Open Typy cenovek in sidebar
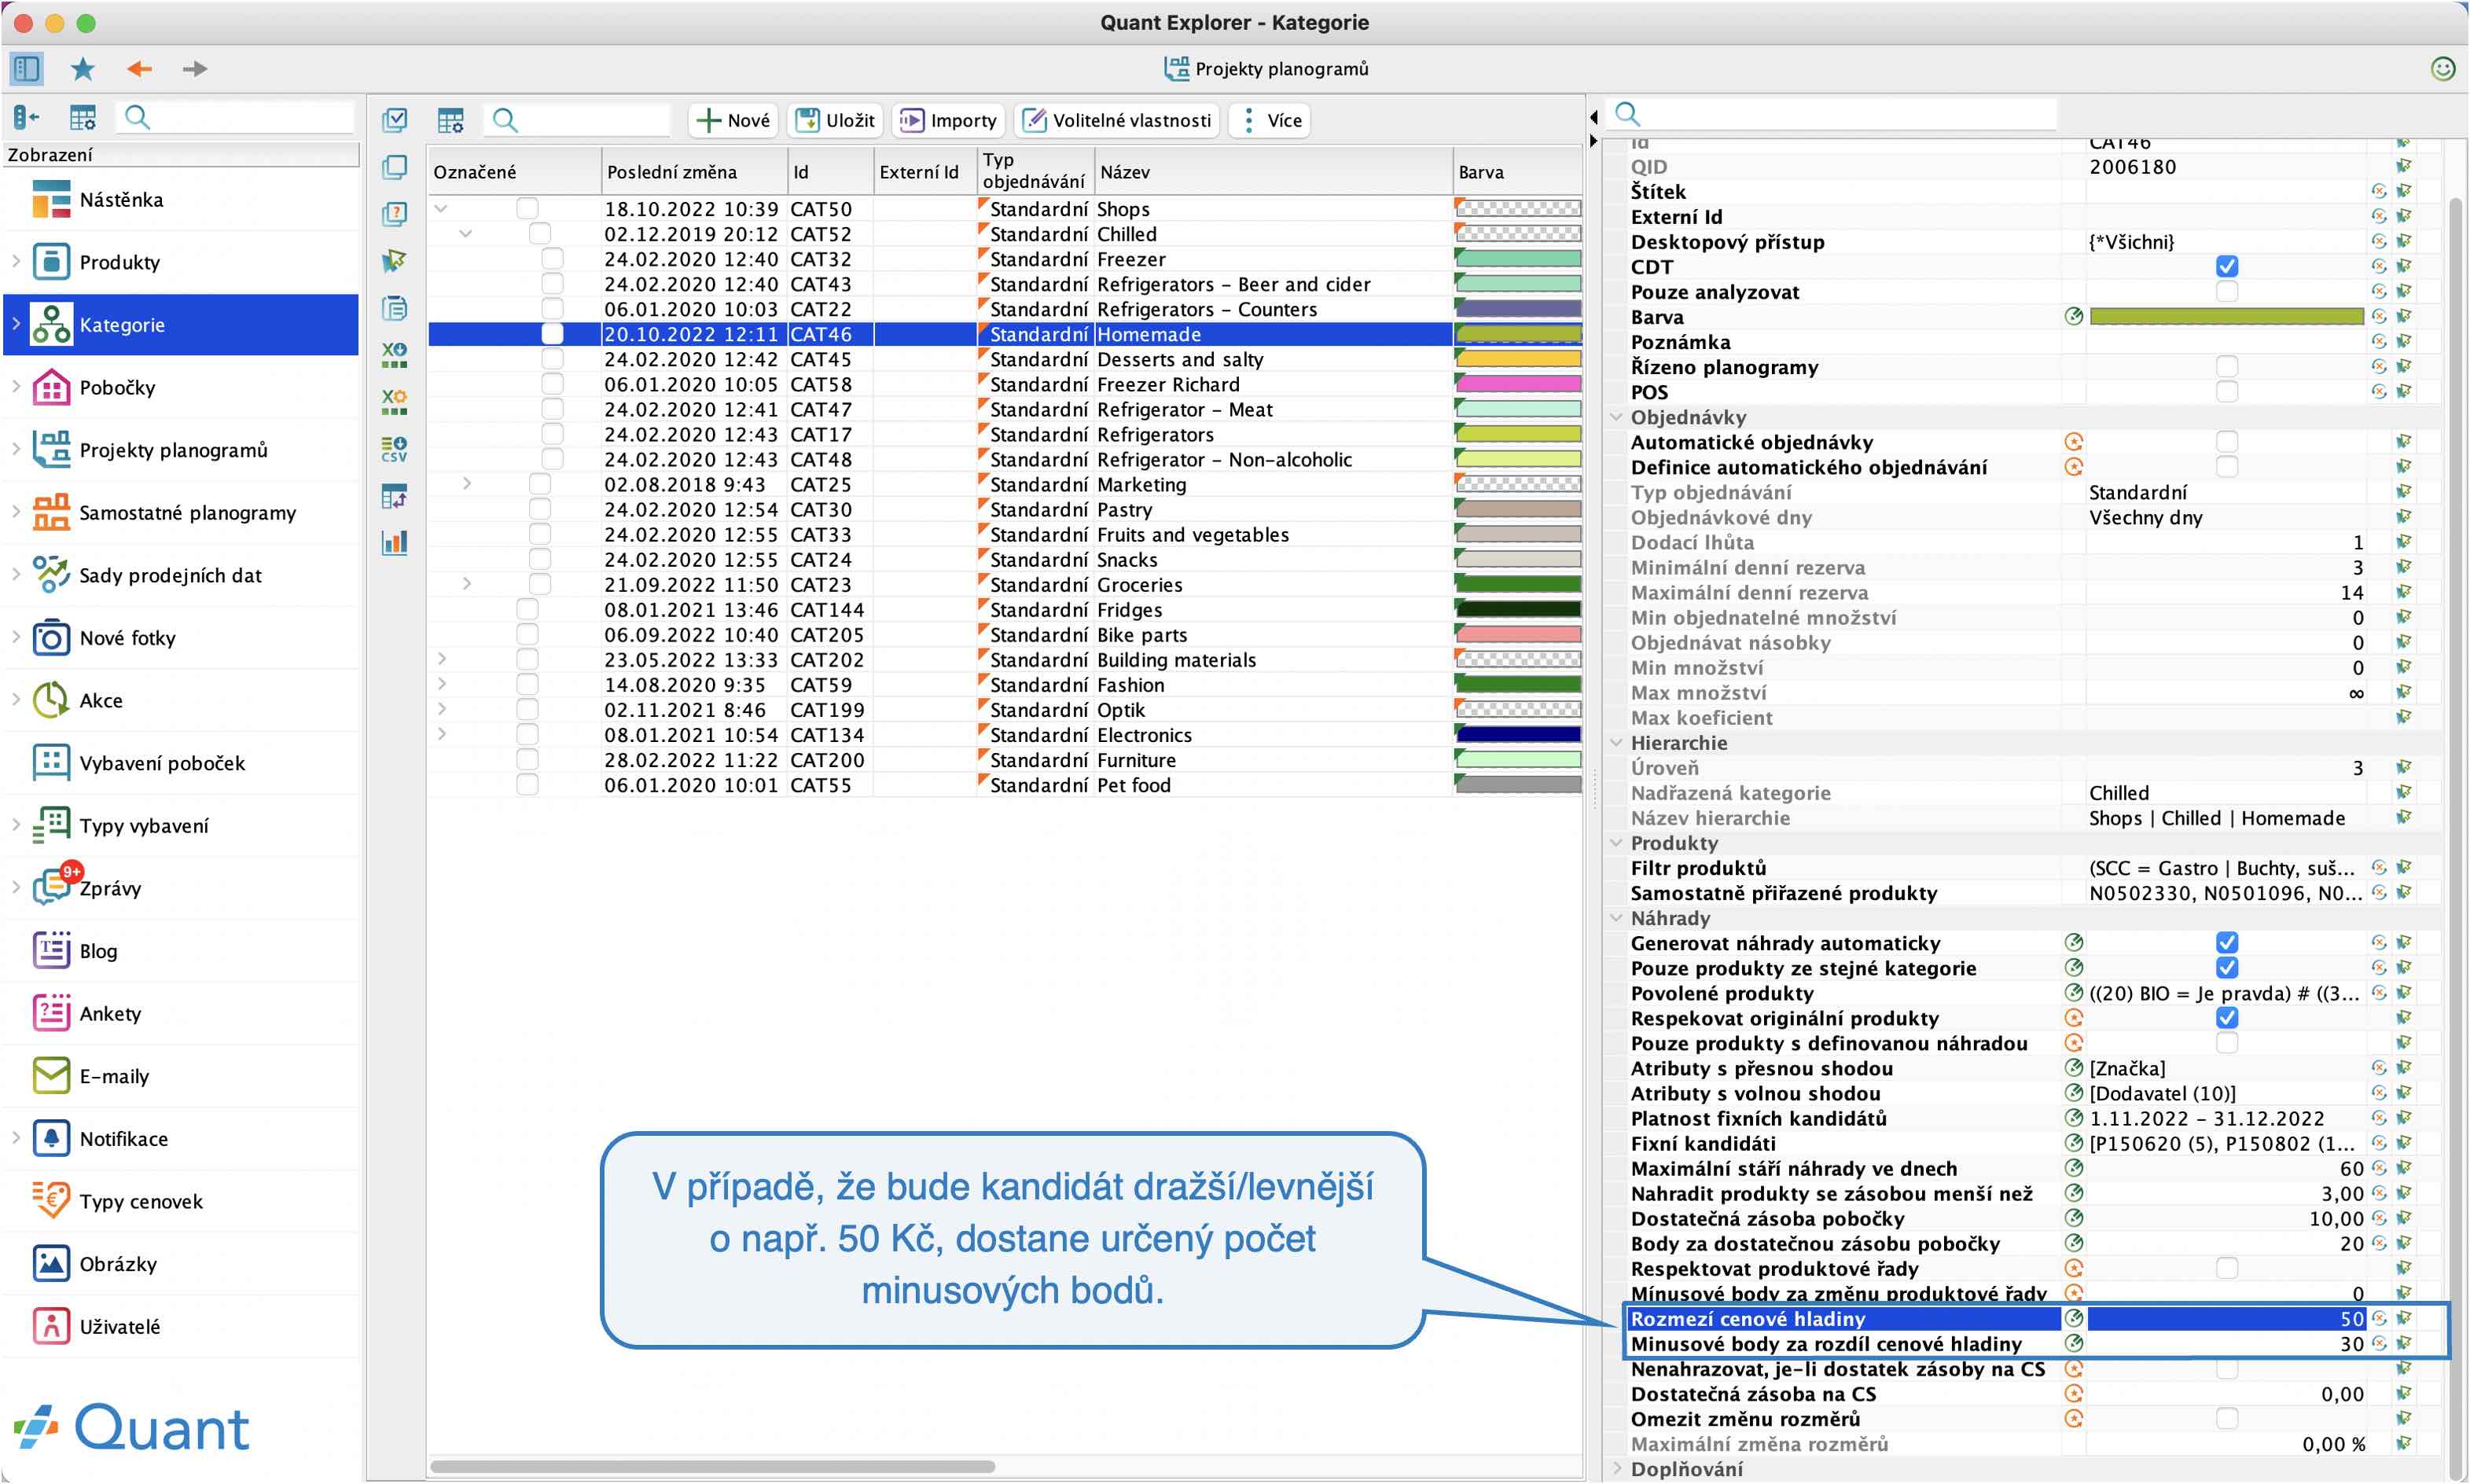This screenshot has width=2470, height=1484. click(181, 1201)
